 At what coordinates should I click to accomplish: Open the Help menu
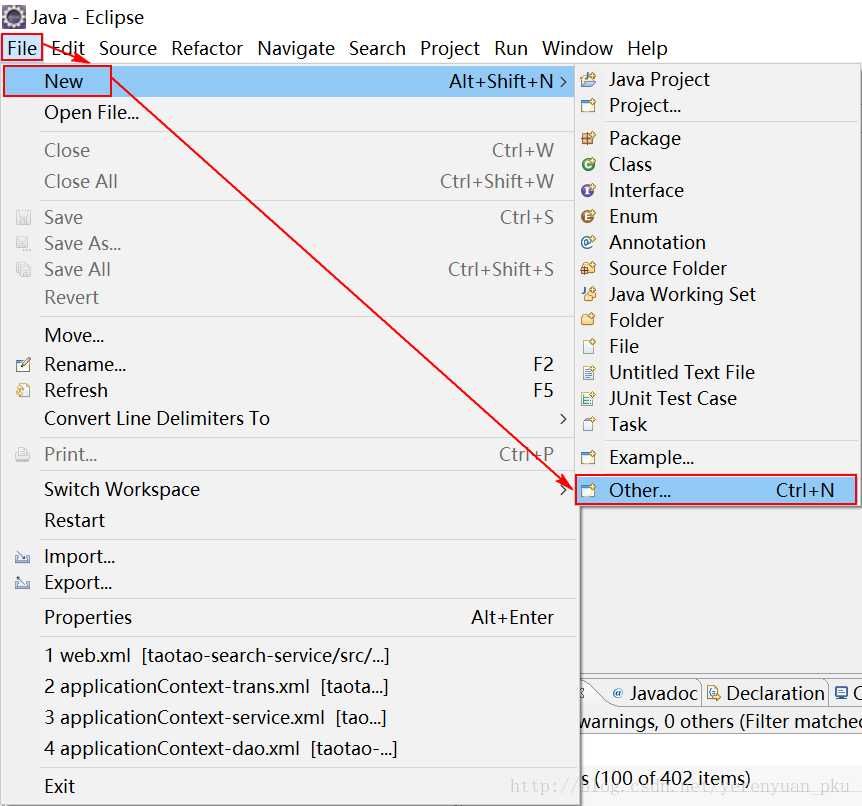647,48
